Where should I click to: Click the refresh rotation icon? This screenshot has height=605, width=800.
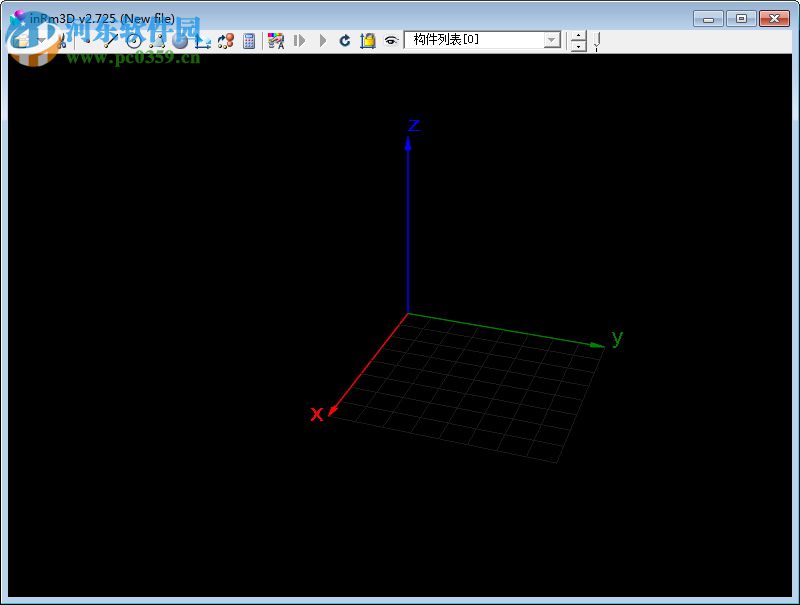click(x=345, y=42)
